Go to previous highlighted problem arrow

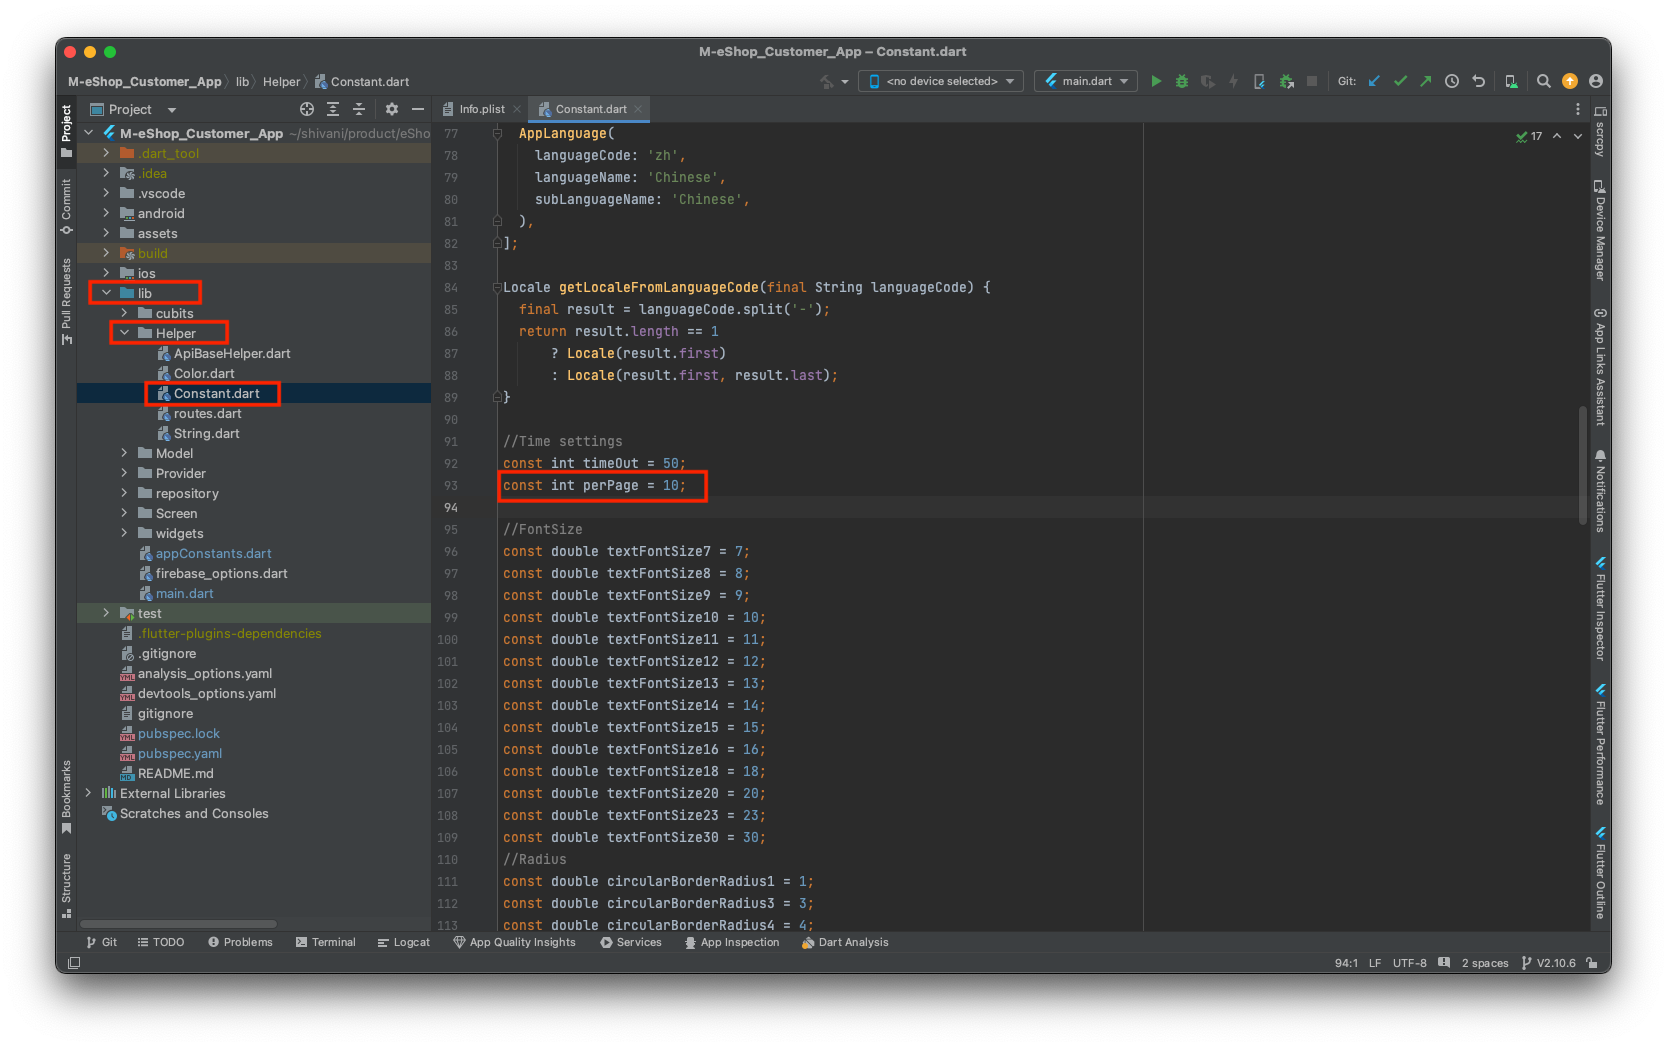[1557, 136]
